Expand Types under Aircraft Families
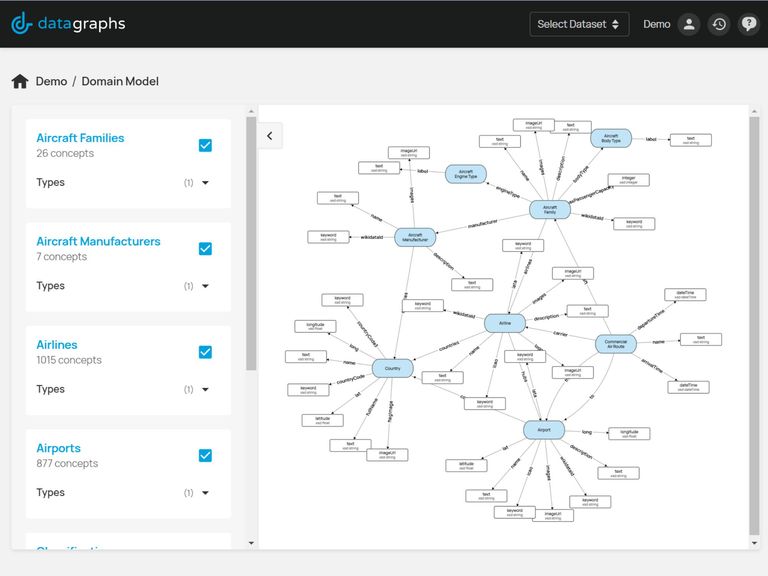768x576 pixels. 205,183
